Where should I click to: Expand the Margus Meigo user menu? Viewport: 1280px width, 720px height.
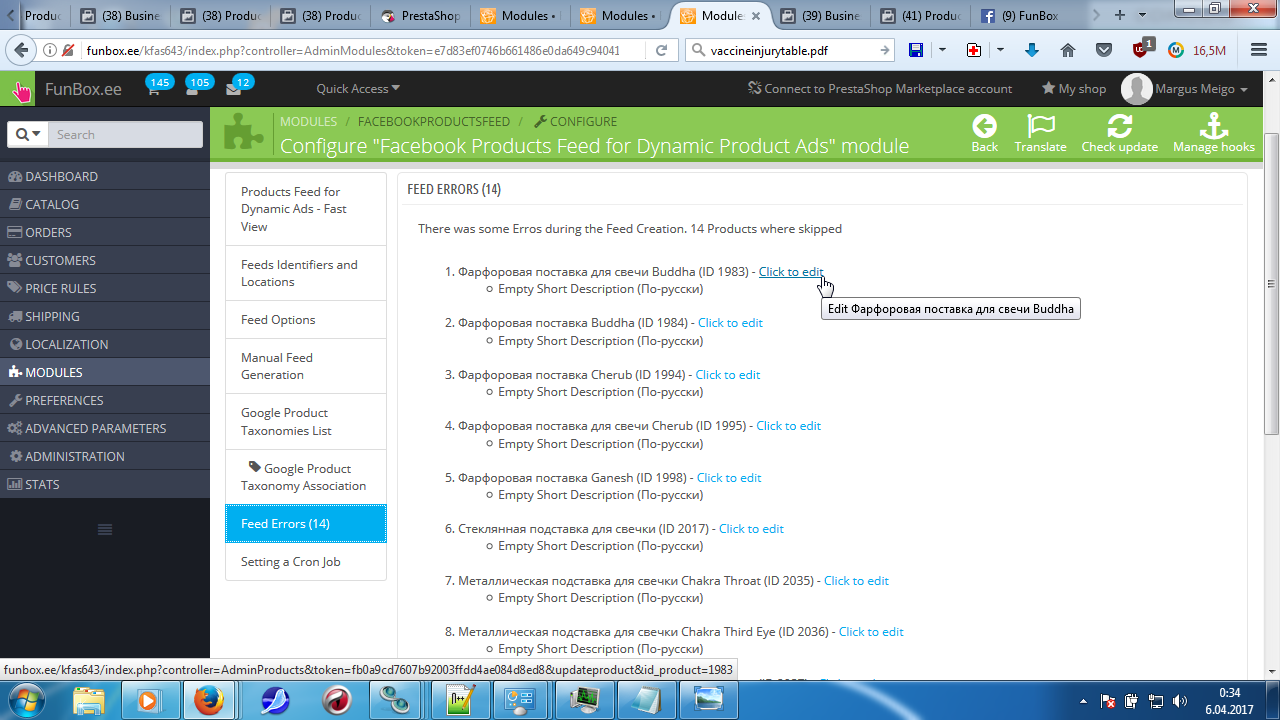click(1201, 89)
